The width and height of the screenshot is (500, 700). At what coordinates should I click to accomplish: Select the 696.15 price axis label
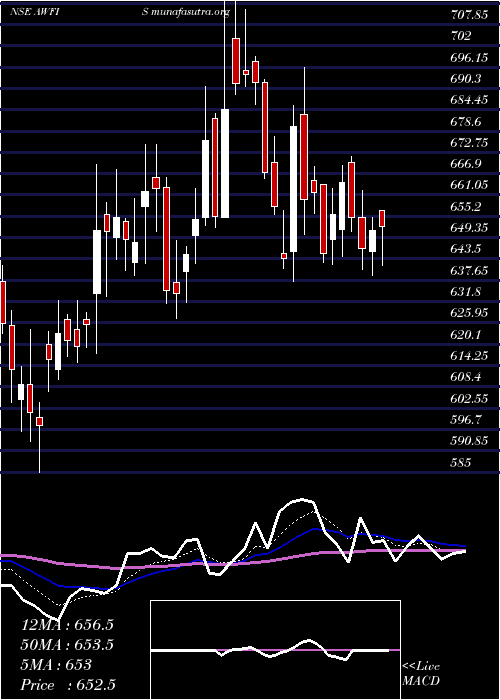(469, 58)
